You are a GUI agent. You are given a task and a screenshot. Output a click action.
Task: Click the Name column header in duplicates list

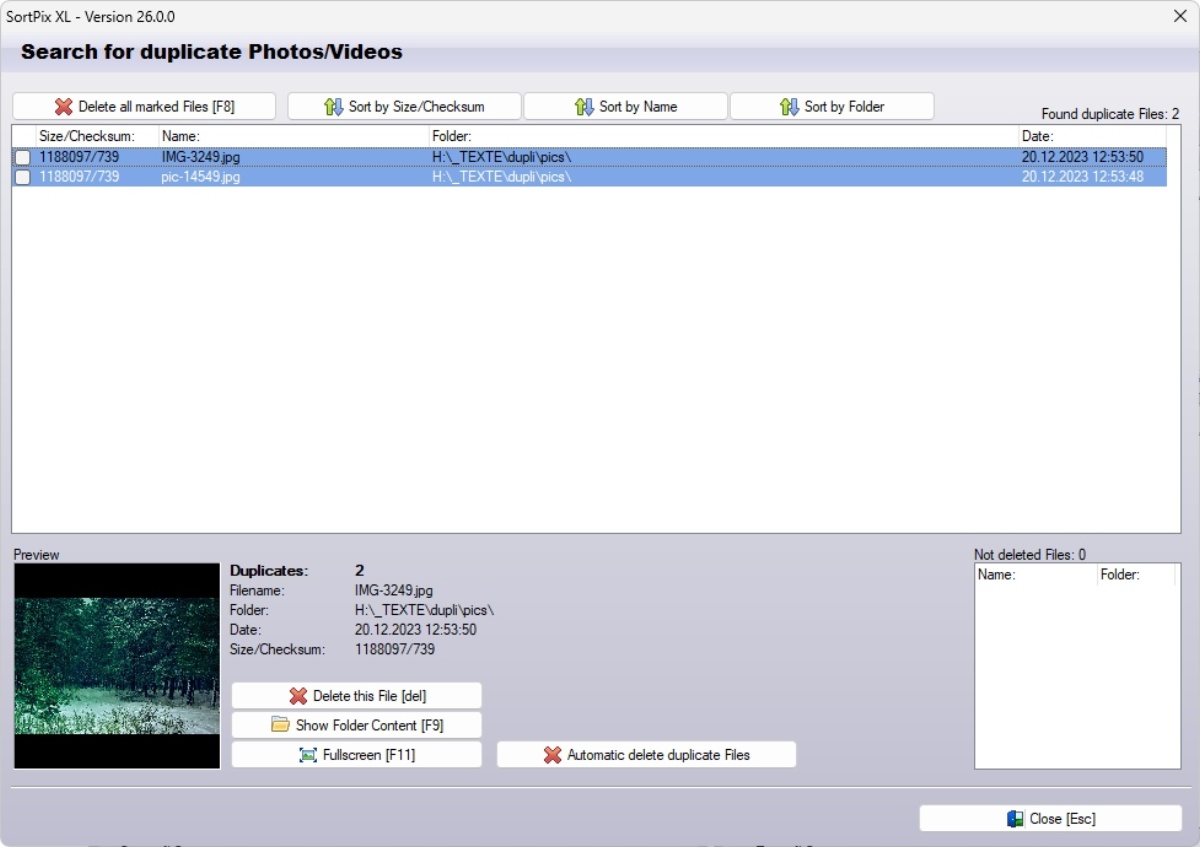[x=294, y=135]
